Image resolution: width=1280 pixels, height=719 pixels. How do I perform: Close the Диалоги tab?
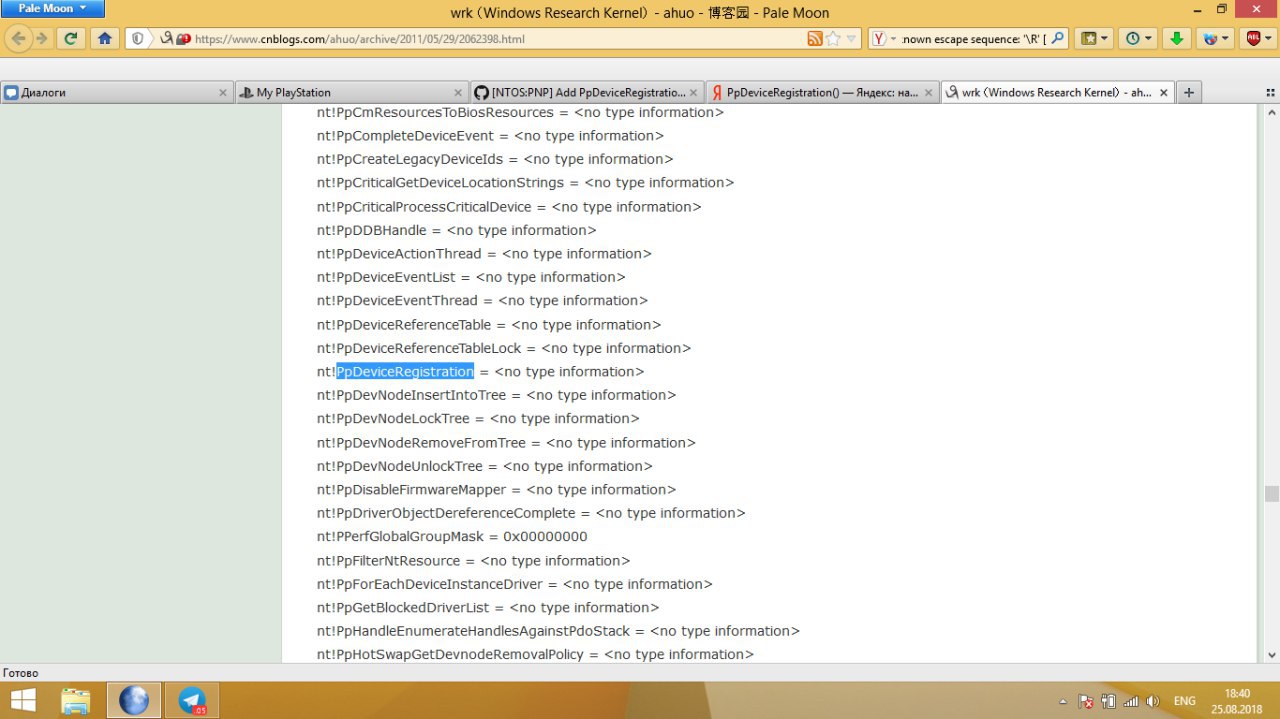pos(223,92)
